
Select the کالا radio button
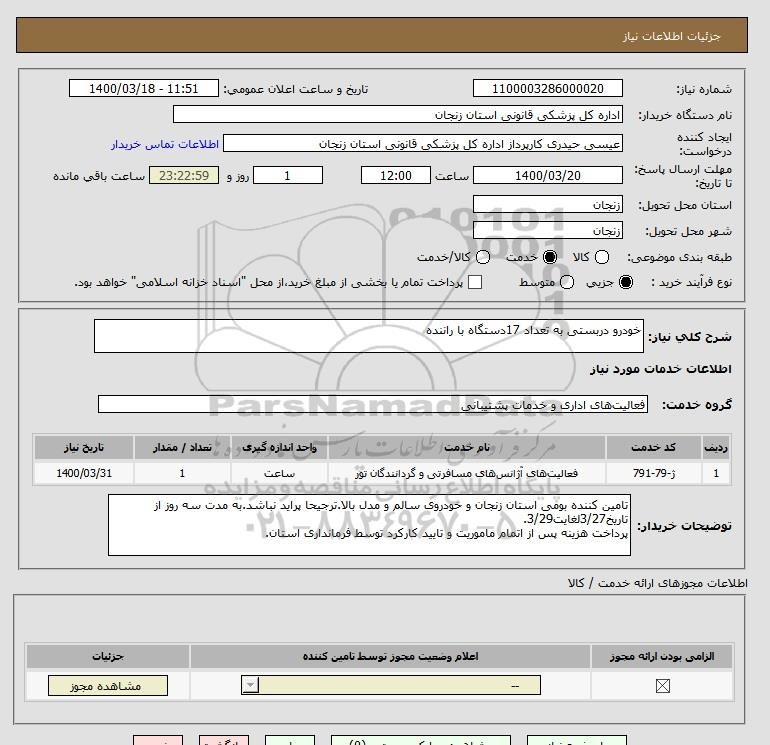click(602, 257)
